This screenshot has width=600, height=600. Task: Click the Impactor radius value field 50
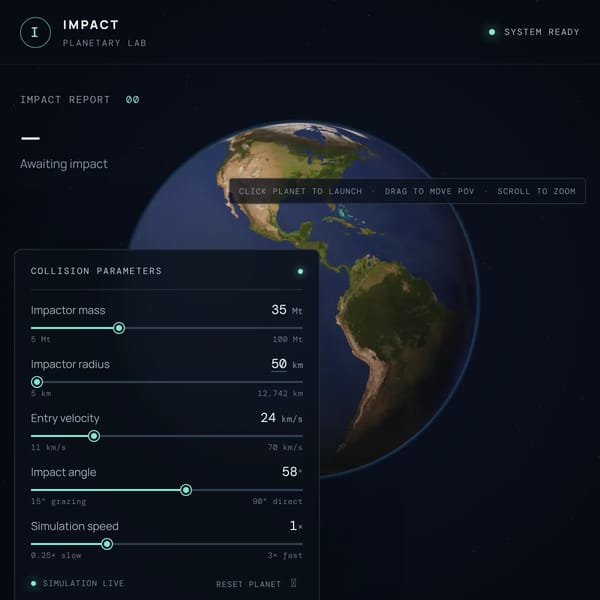click(279, 364)
